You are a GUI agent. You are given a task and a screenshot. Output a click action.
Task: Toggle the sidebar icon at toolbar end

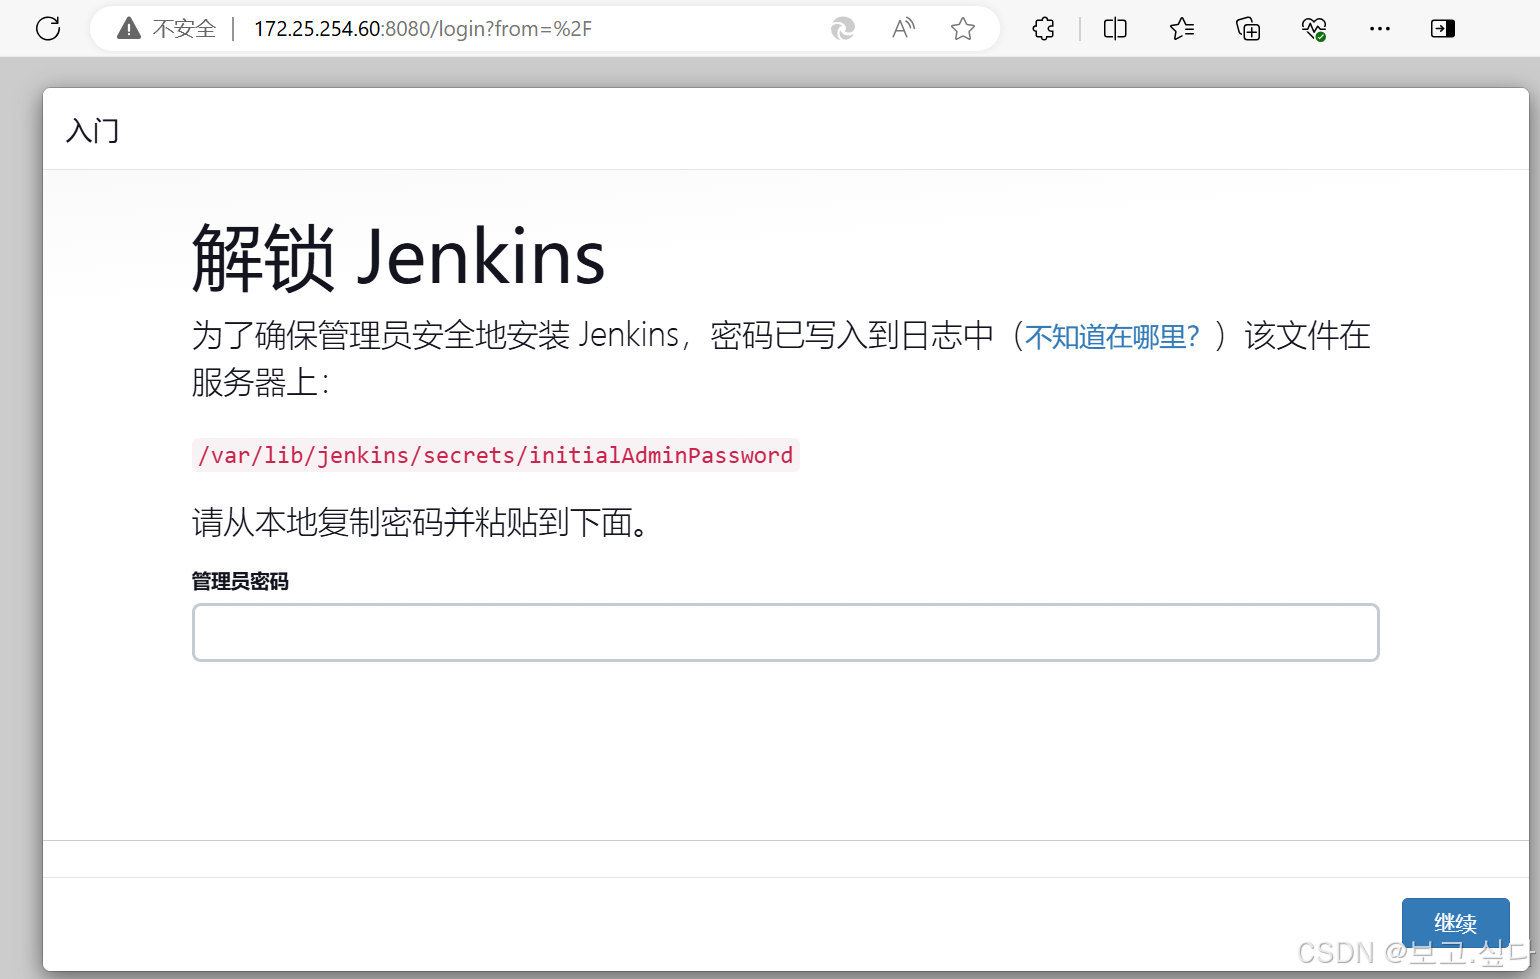tap(1443, 29)
